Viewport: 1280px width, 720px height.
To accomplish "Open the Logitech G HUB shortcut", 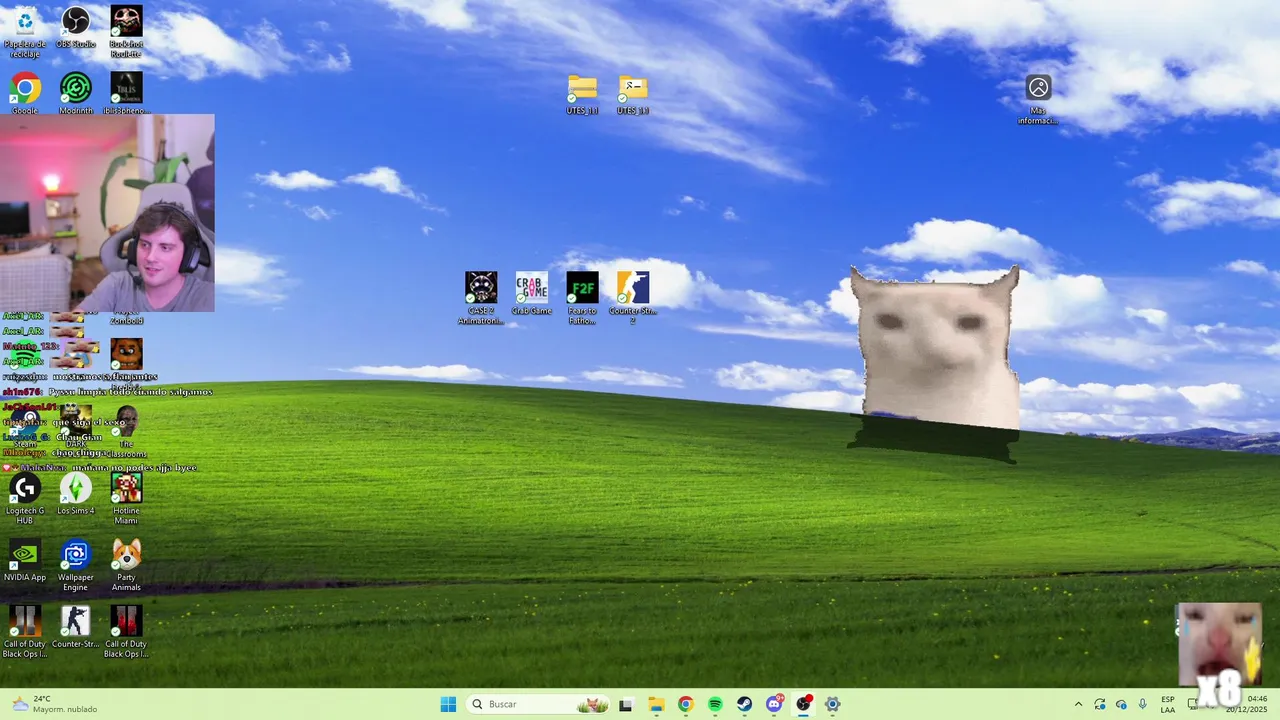I will pos(25,498).
